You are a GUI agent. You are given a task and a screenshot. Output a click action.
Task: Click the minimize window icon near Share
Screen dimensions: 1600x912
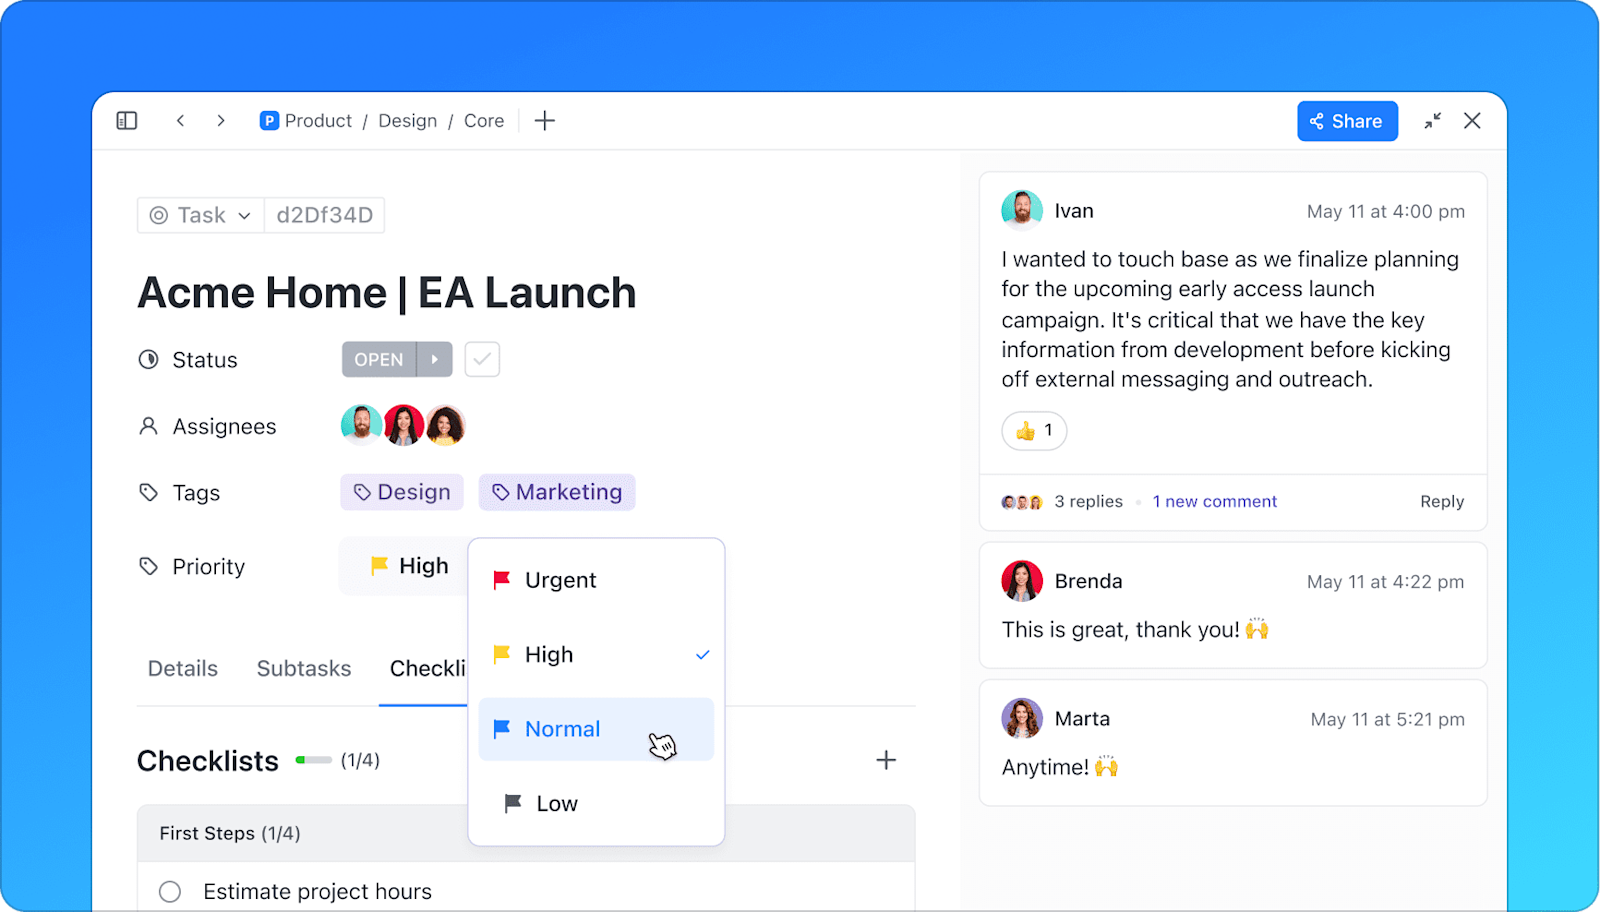(x=1432, y=120)
